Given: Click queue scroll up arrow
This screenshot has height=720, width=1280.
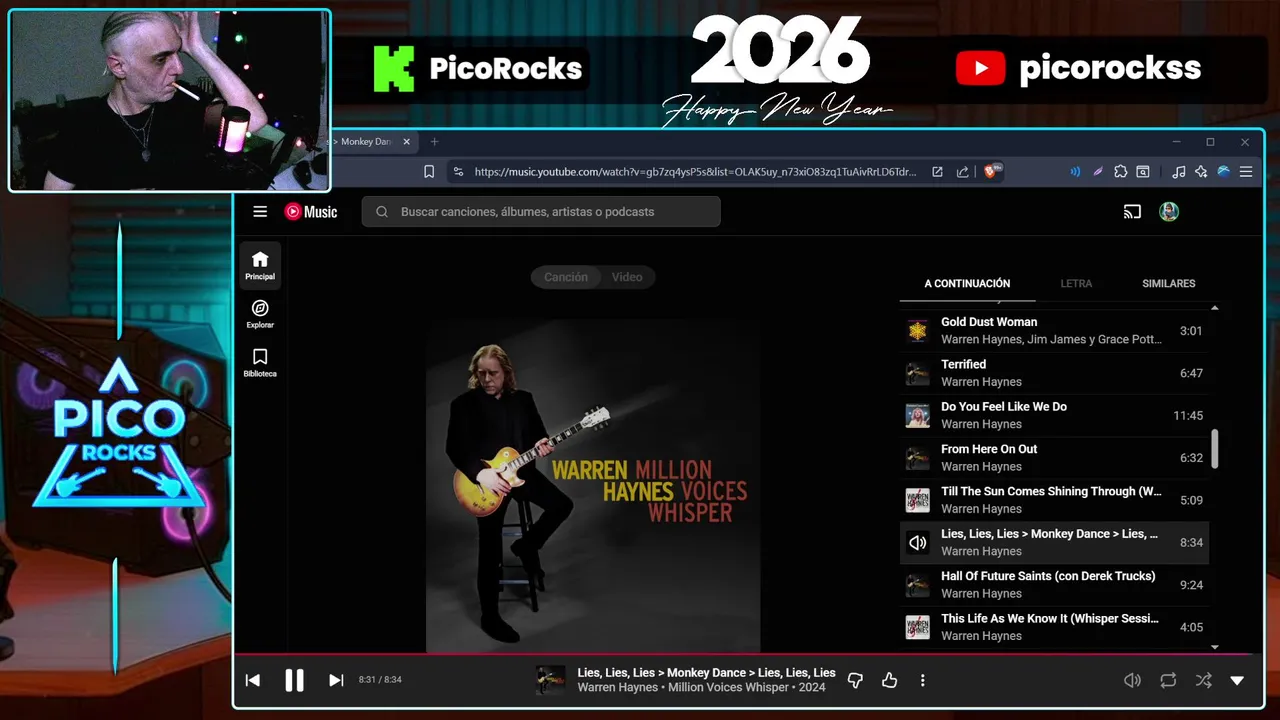Looking at the screenshot, I should (1215, 308).
